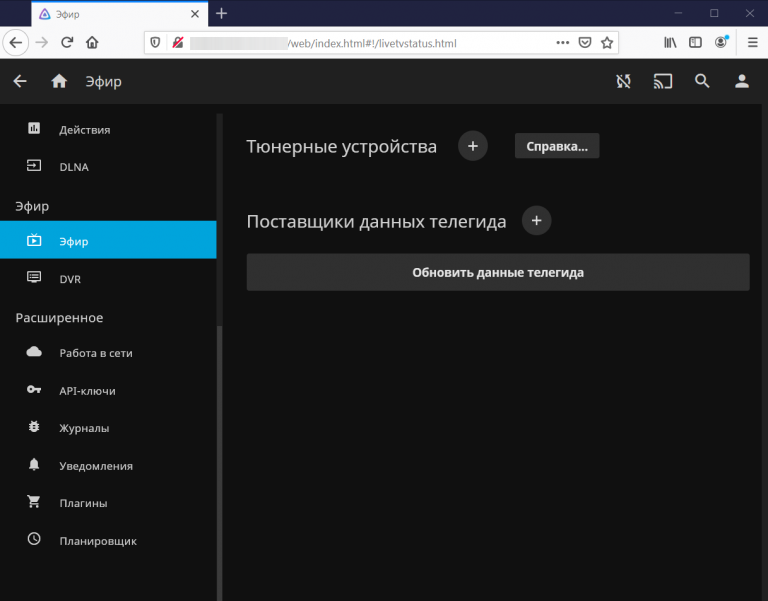Open the SyncPlay icon in header
Viewport: 768px width, 601px height.
pyautogui.click(x=624, y=82)
